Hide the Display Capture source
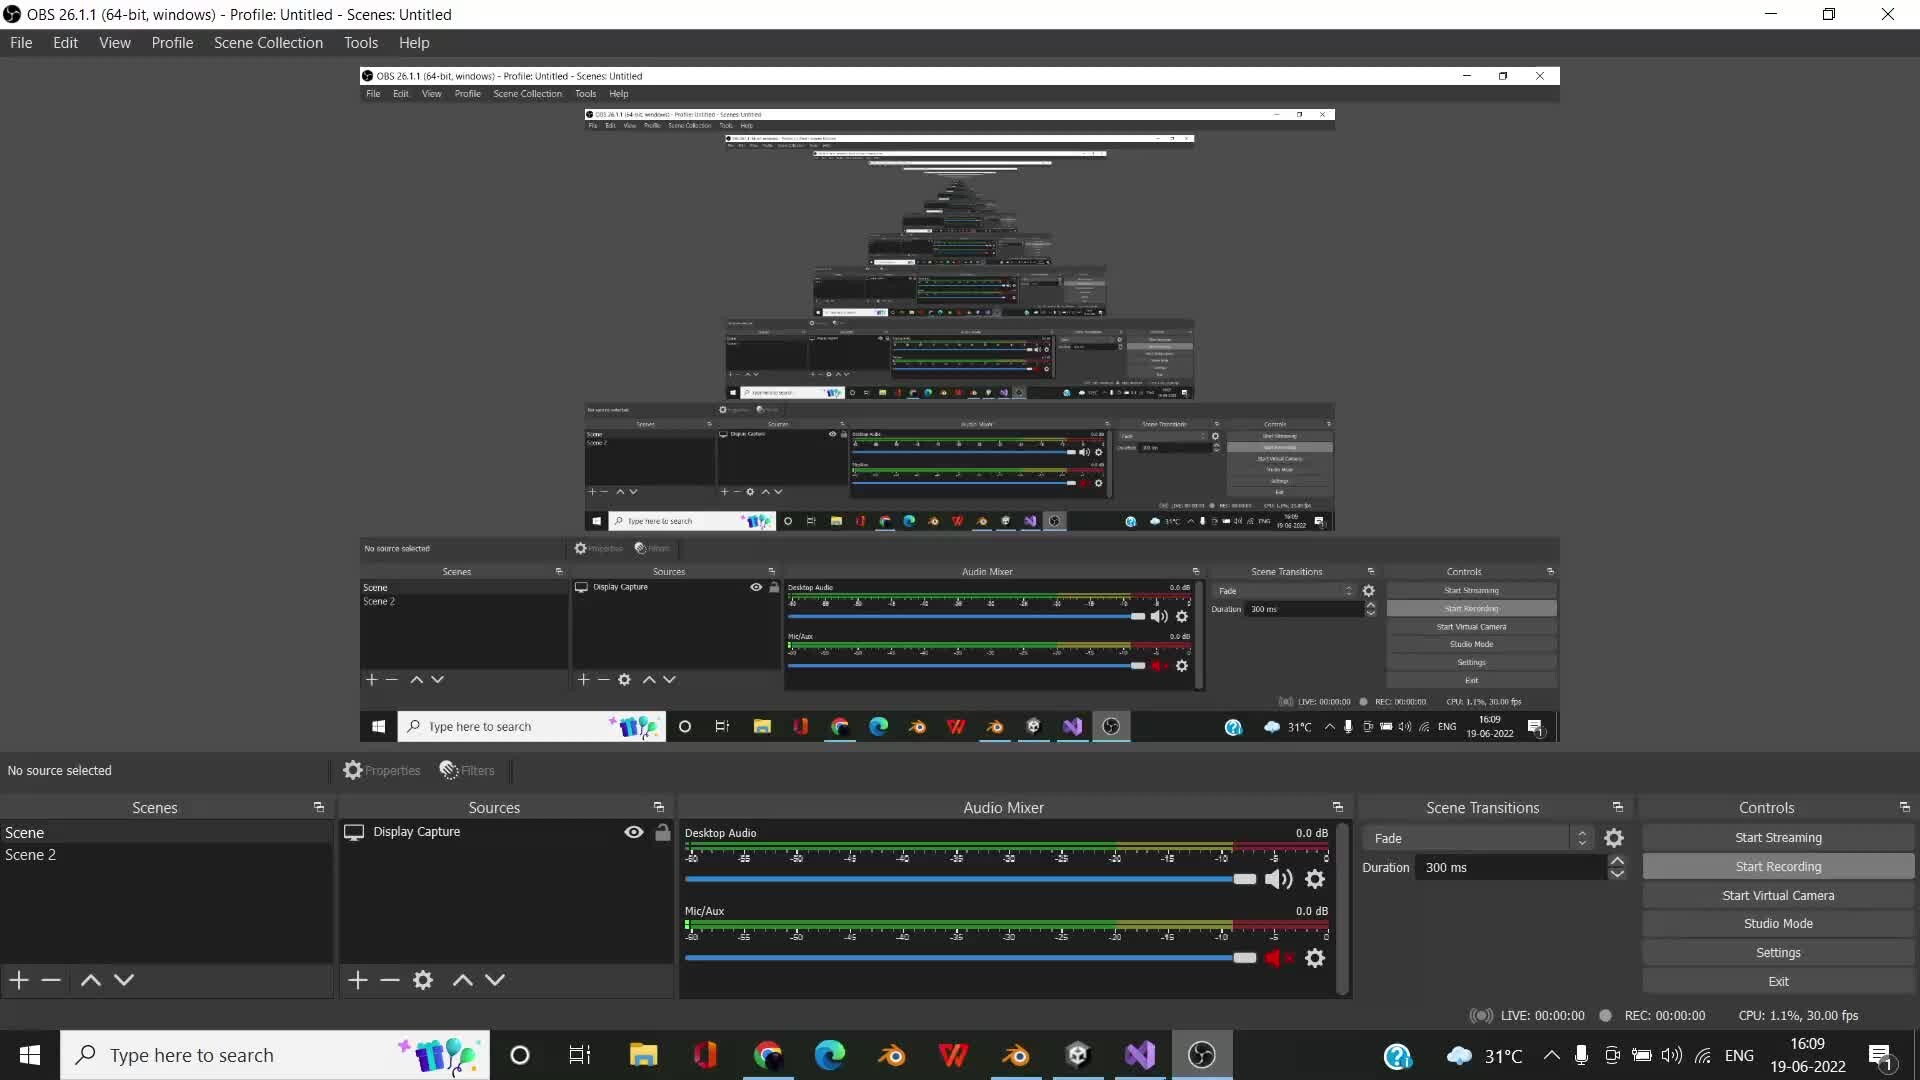The width and height of the screenshot is (1920, 1080). tap(634, 832)
